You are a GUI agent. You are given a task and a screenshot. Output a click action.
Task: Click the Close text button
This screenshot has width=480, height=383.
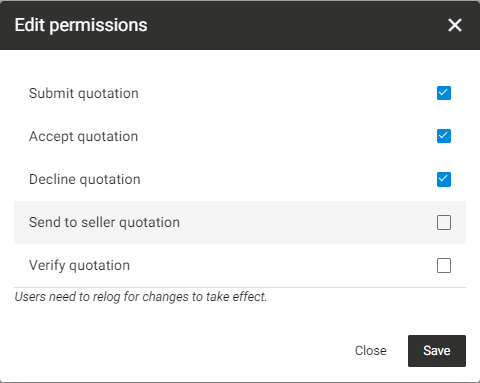tap(371, 351)
